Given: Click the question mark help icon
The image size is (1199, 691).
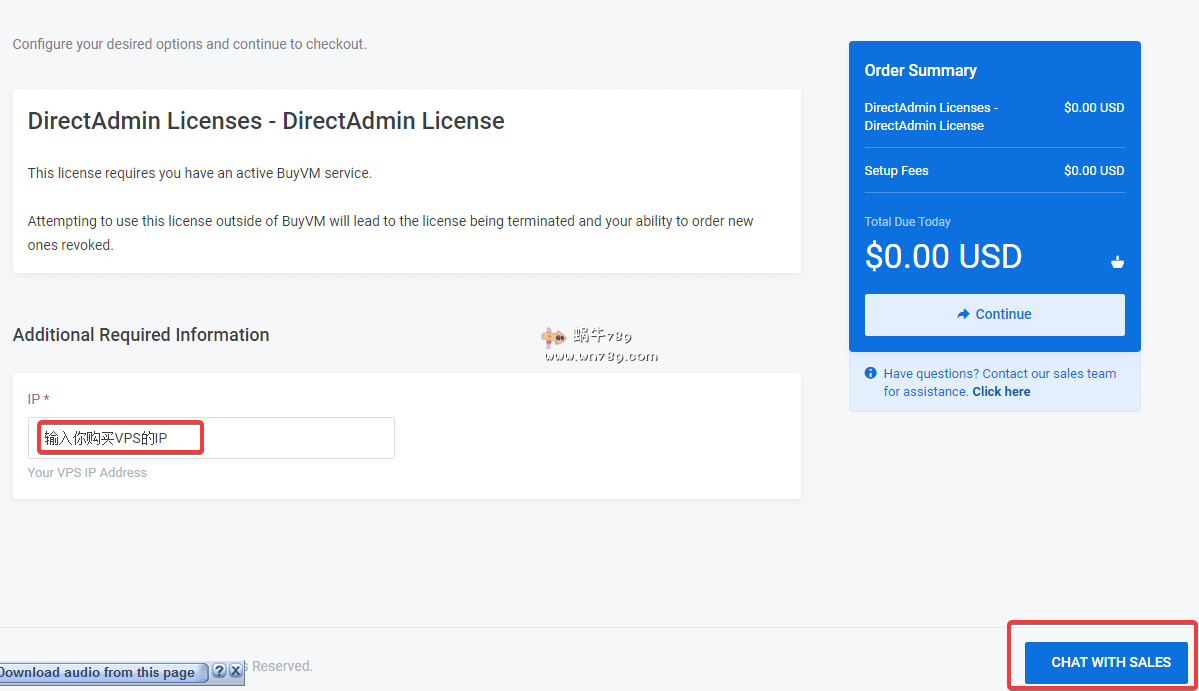Looking at the screenshot, I should pyautogui.click(x=219, y=671).
